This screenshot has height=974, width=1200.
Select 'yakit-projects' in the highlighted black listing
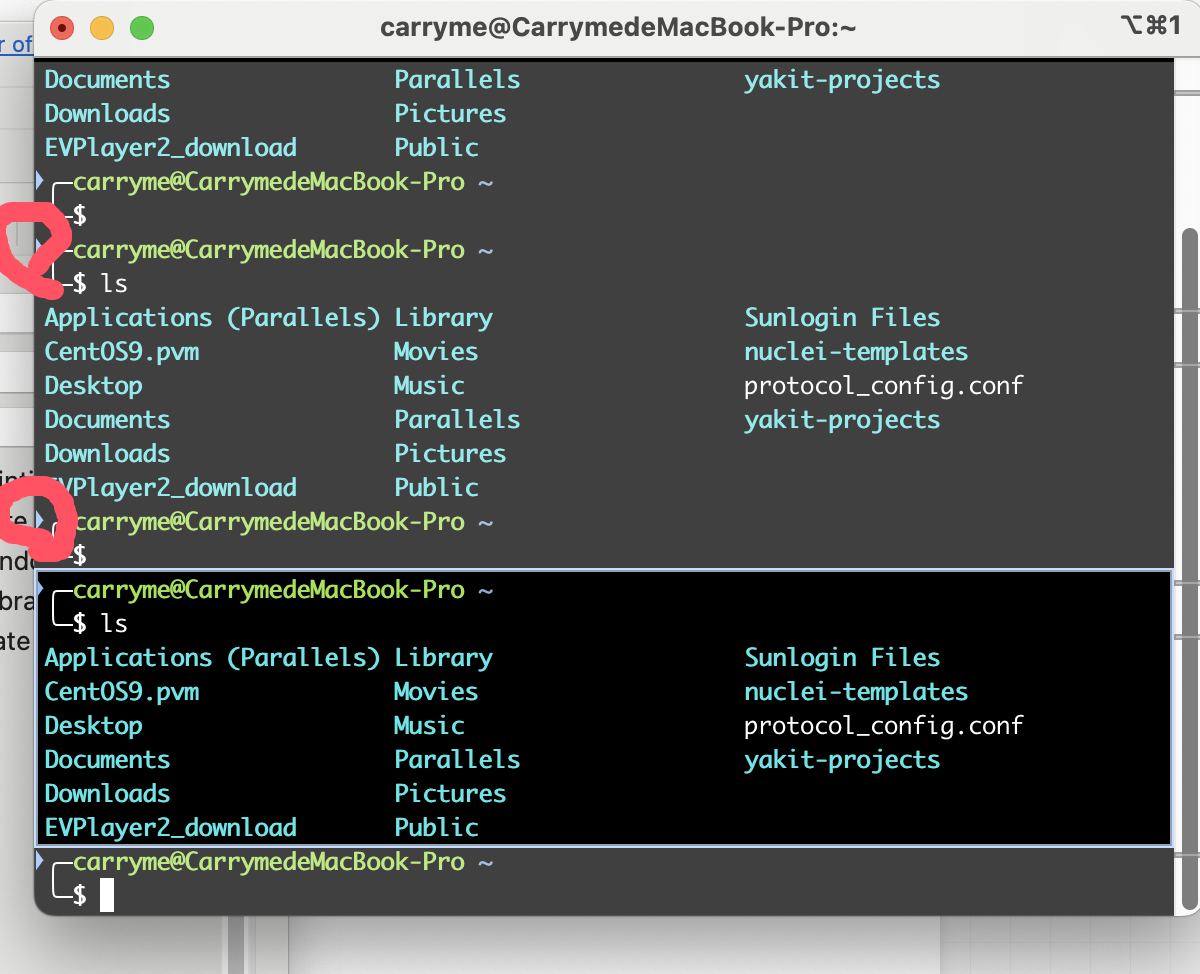842,760
